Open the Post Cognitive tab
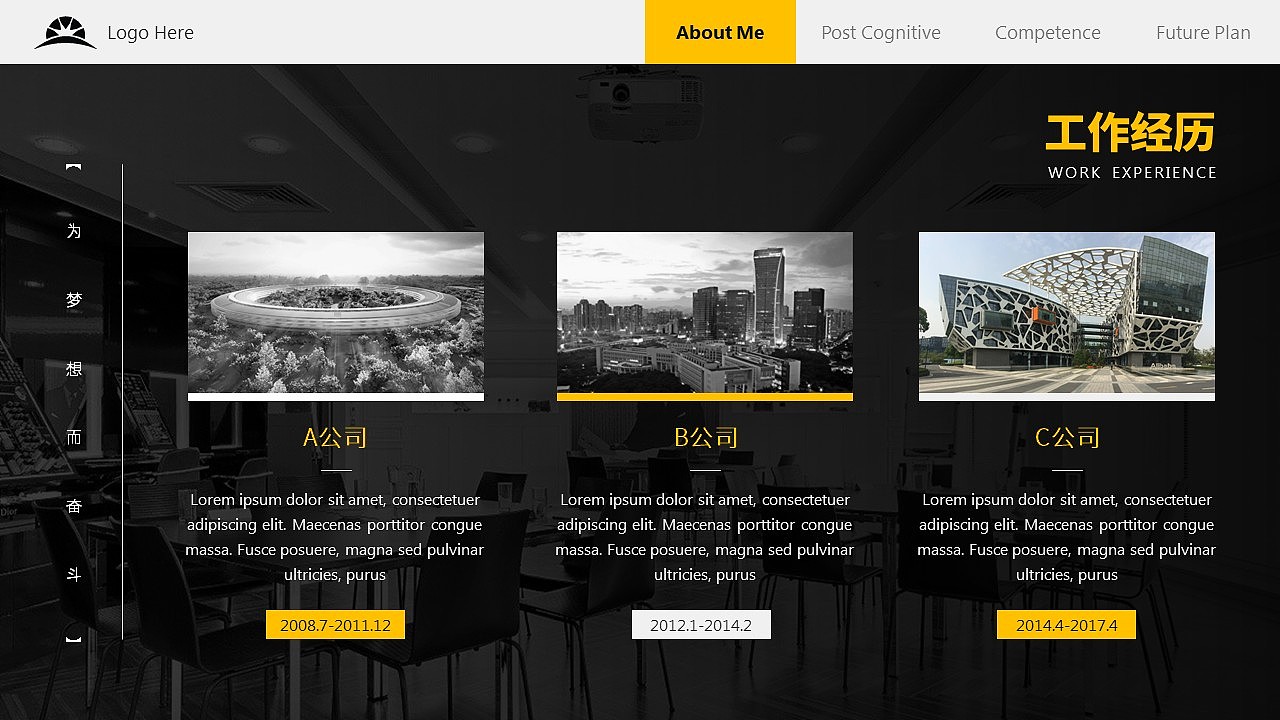Image resolution: width=1280 pixels, height=720 pixels. (881, 32)
